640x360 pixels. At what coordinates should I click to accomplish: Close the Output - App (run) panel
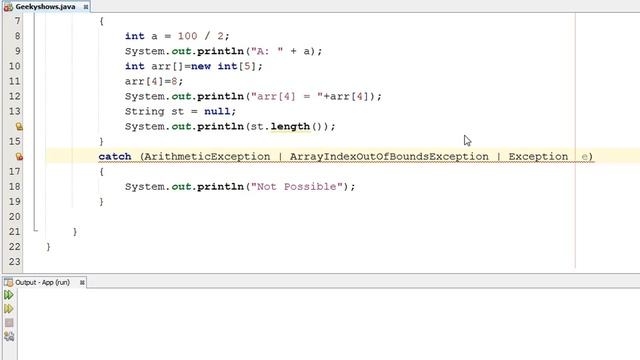tap(82, 282)
